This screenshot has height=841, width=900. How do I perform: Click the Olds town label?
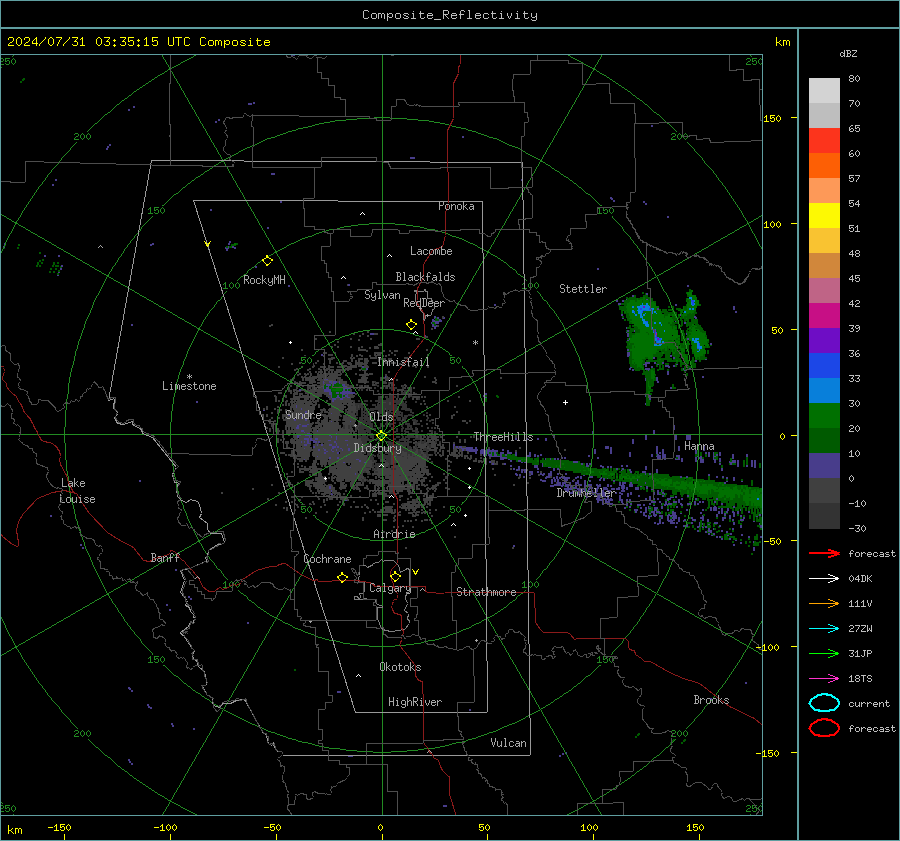(381, 417)
